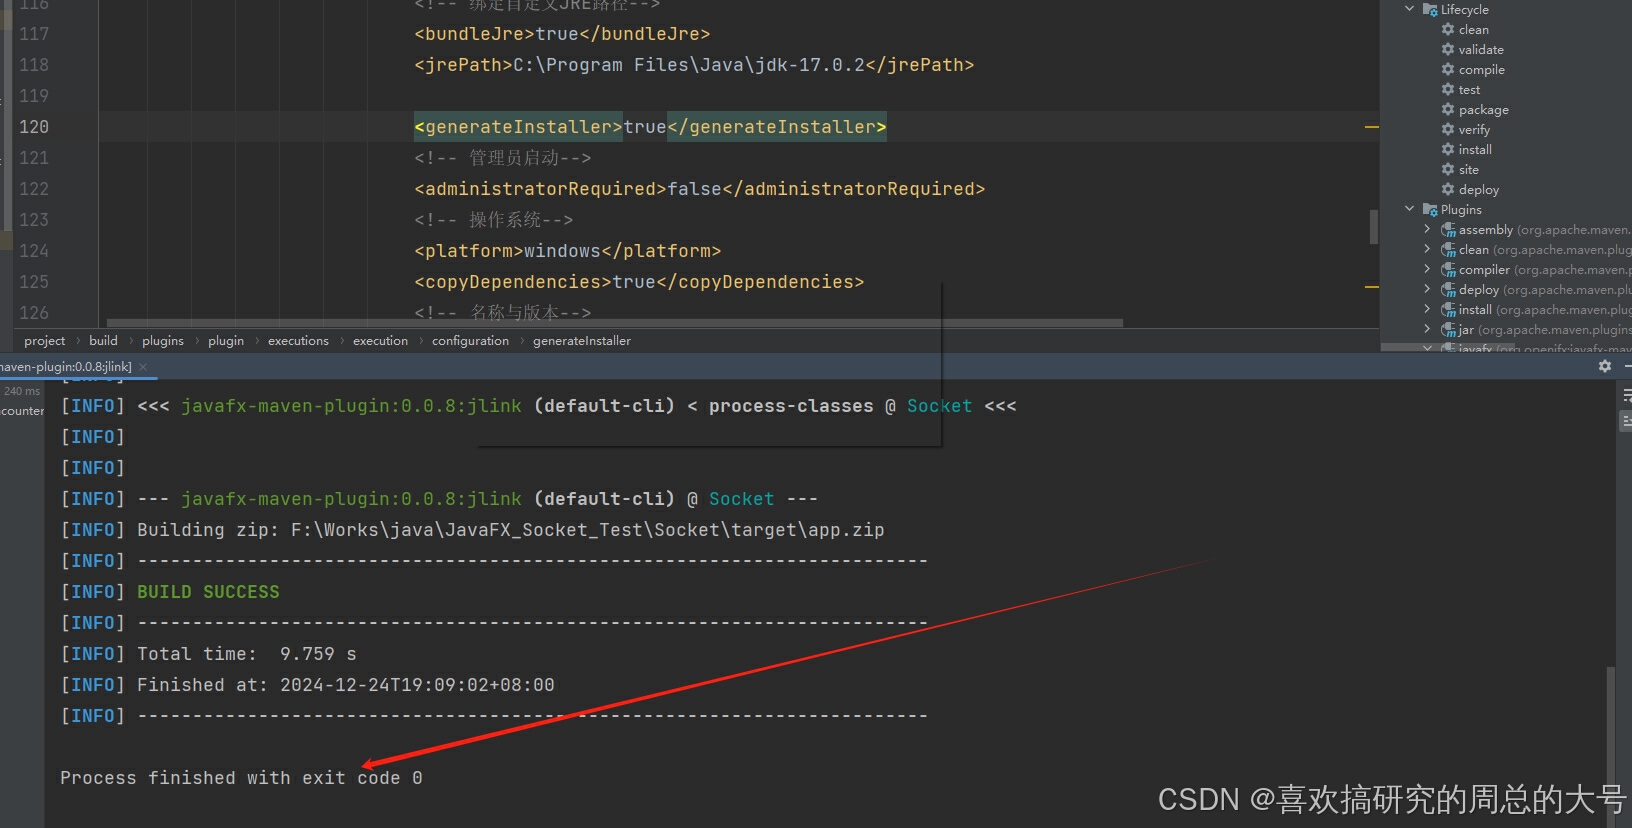
Task: Click the copyDependencies opening tag
Action: pos(513,282)
